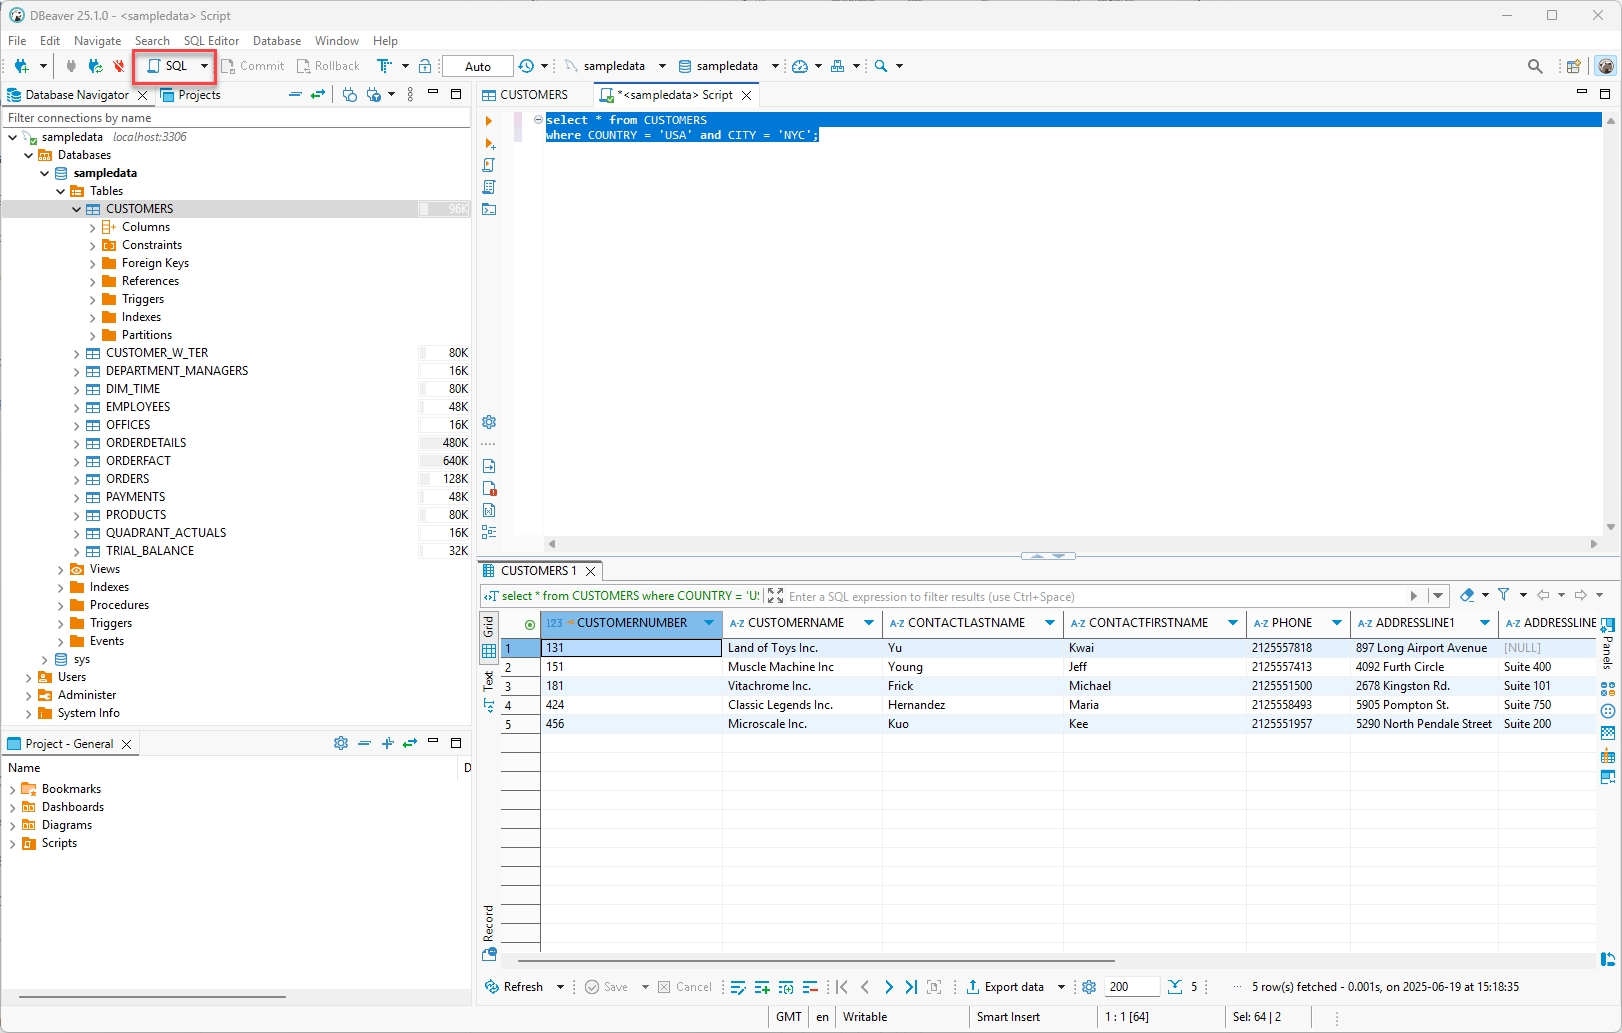Viewport: 1622px width, 1033px height.
Task: Click the search magnifier icon top right
Action: tap(1535, 66)
